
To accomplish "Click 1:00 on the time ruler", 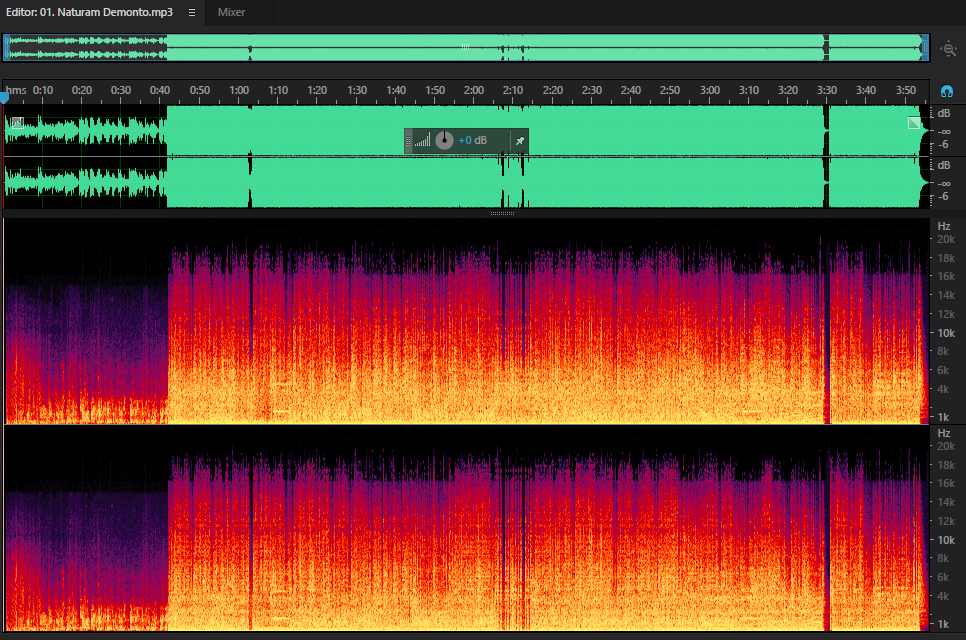I will [239, 90].
